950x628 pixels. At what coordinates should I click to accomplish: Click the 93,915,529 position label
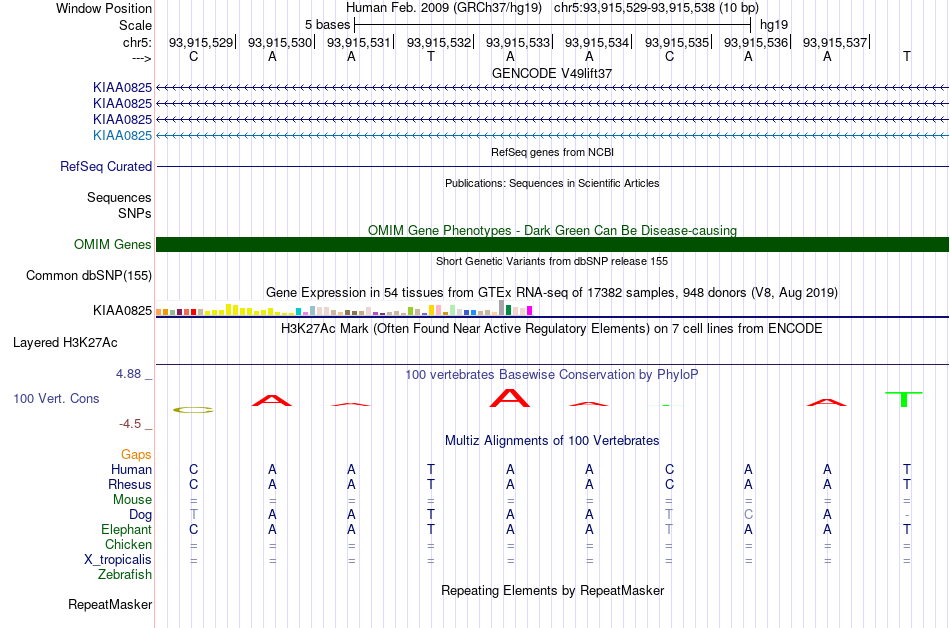pos(201,42)
